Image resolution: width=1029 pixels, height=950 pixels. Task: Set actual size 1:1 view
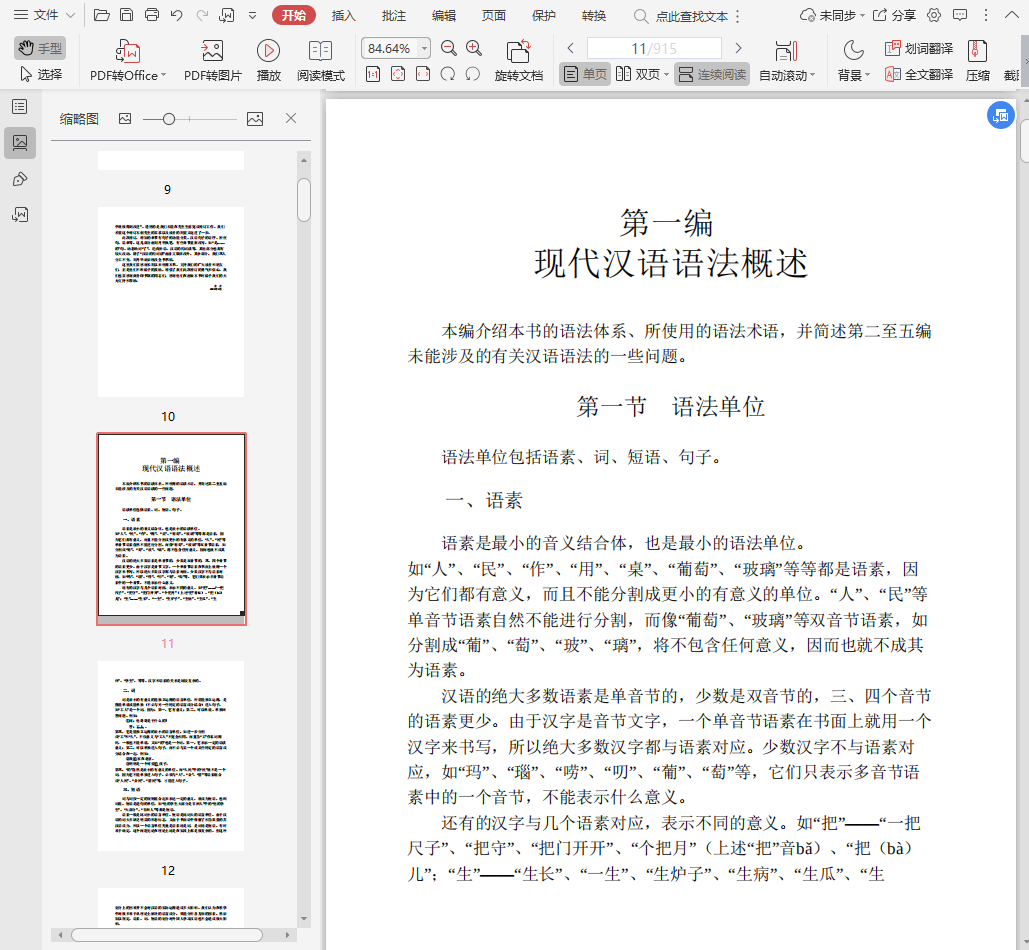[x=373, y=74]
